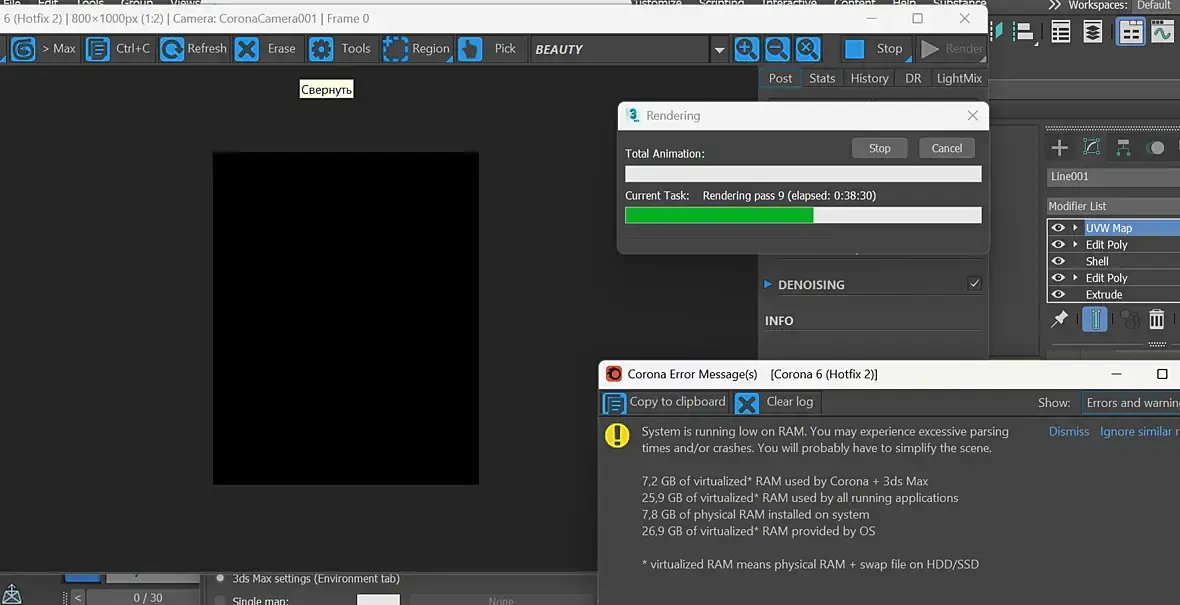
Task: Toggle the DENOISING checkbox
Action: pyautogui.click(x=975, y=284)
